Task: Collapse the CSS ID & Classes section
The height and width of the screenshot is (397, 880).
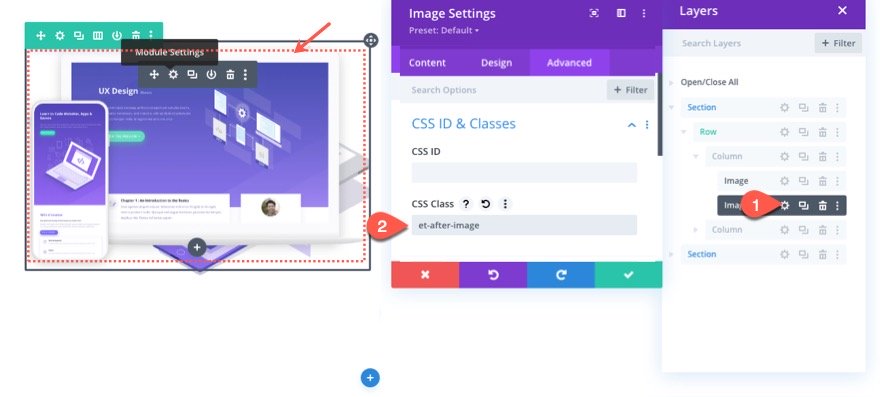Action: 631,125
